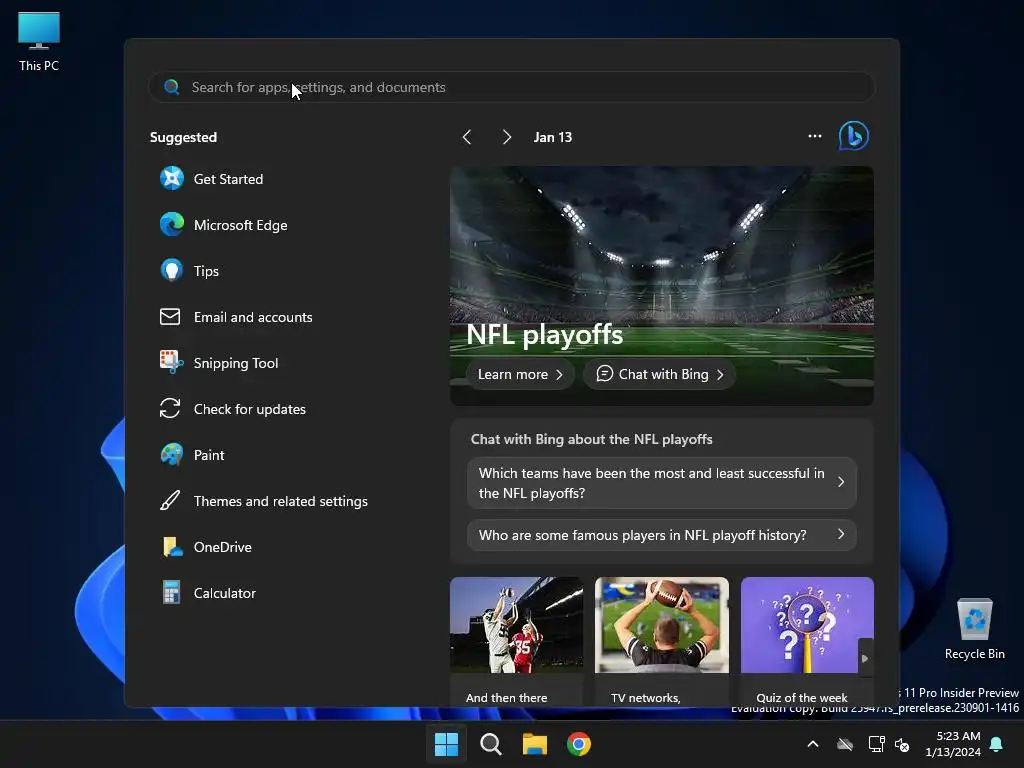Launch Calculator icon
Image resolution: width=1024 pixels, height=768 pixels.
172,592
